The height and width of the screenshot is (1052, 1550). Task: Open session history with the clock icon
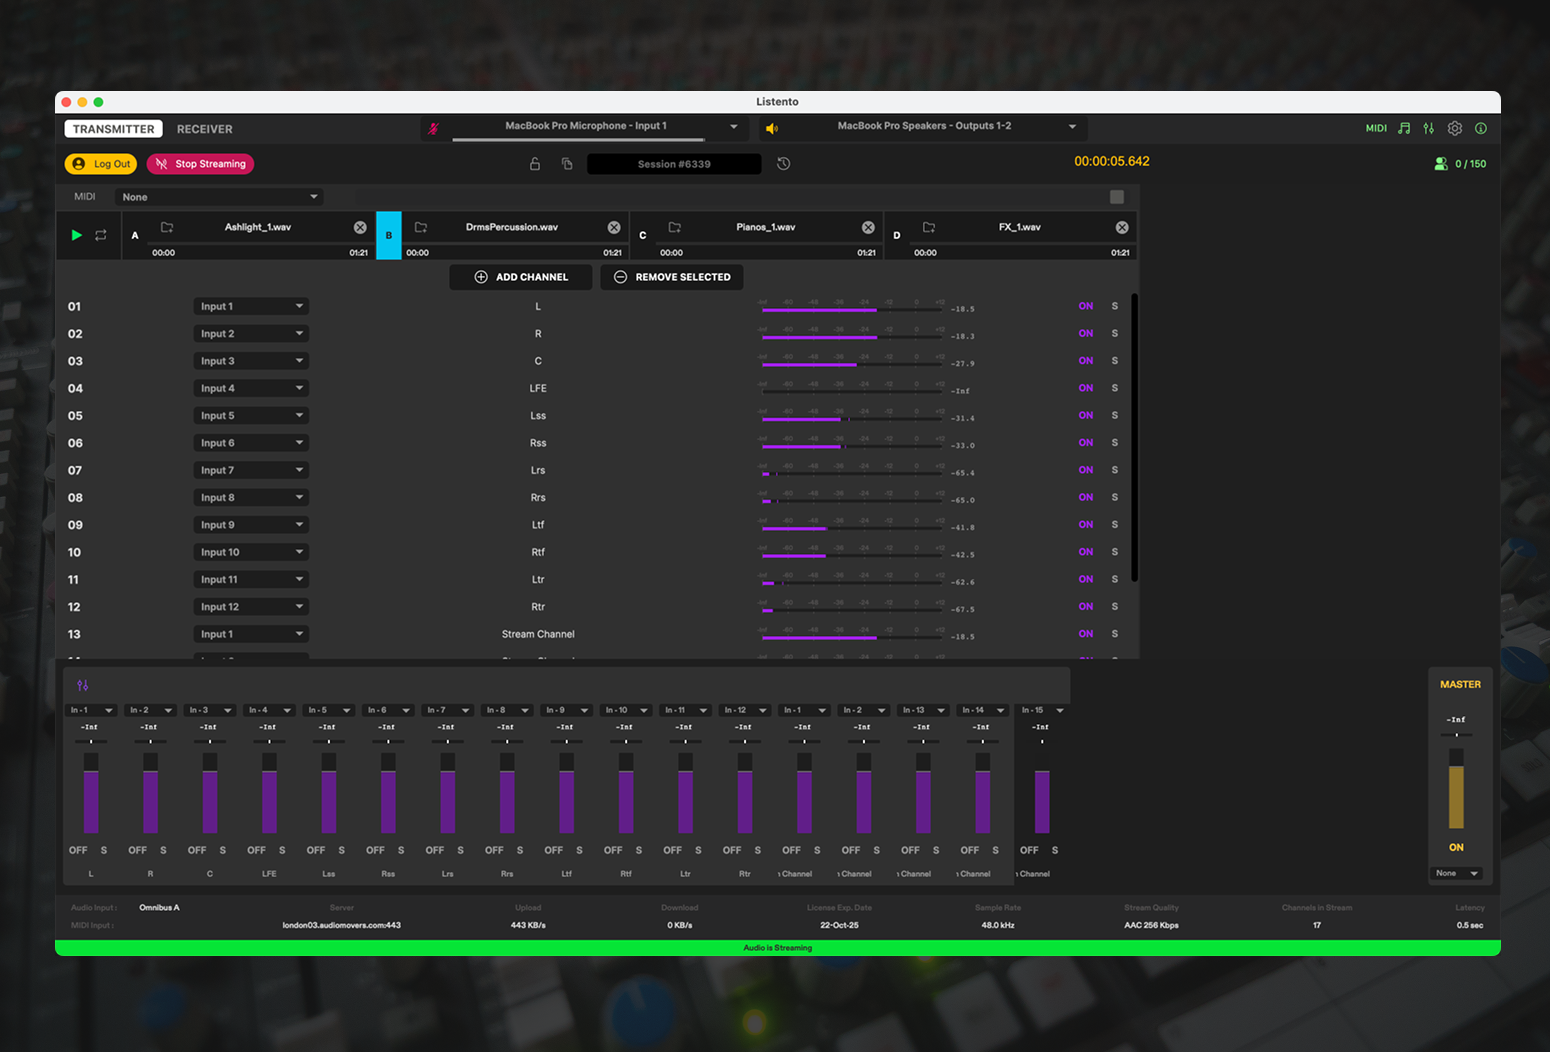[x=784, y=163]
